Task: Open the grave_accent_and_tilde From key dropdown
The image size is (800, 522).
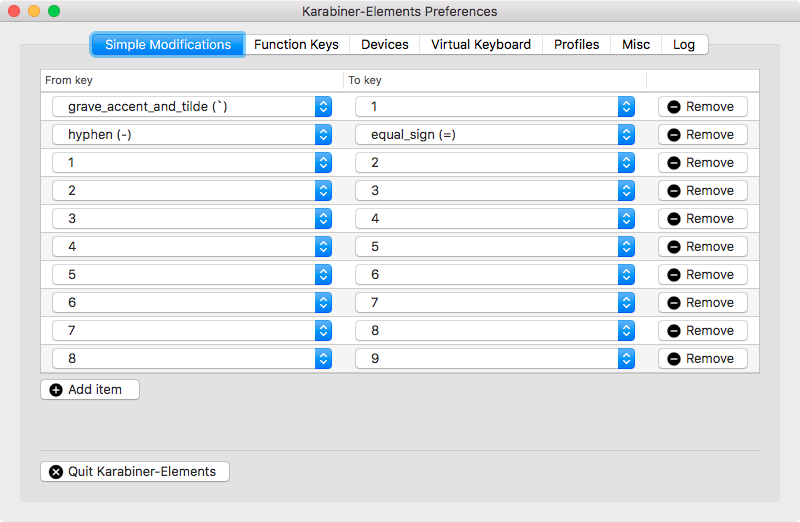Action: (x=192, y=107)
